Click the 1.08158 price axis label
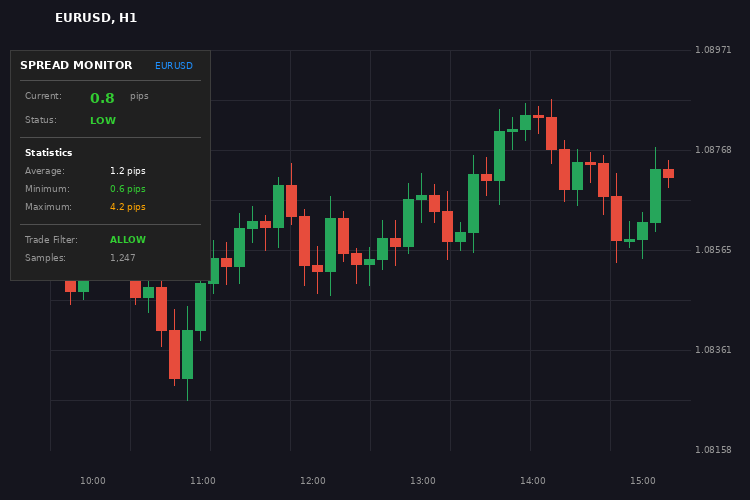The image size is (750, 500). 713,450
